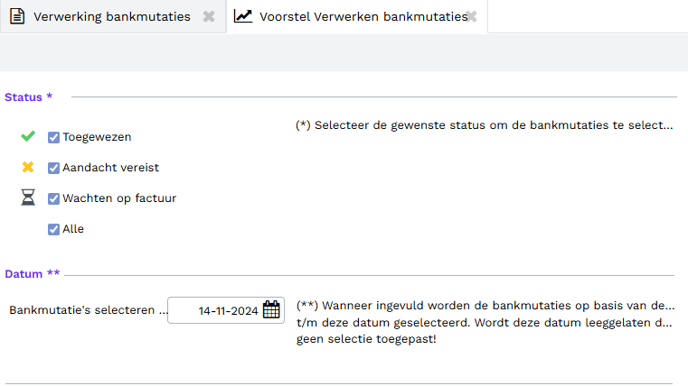
Task: Click the Alle label text
Action: [73, 229]
